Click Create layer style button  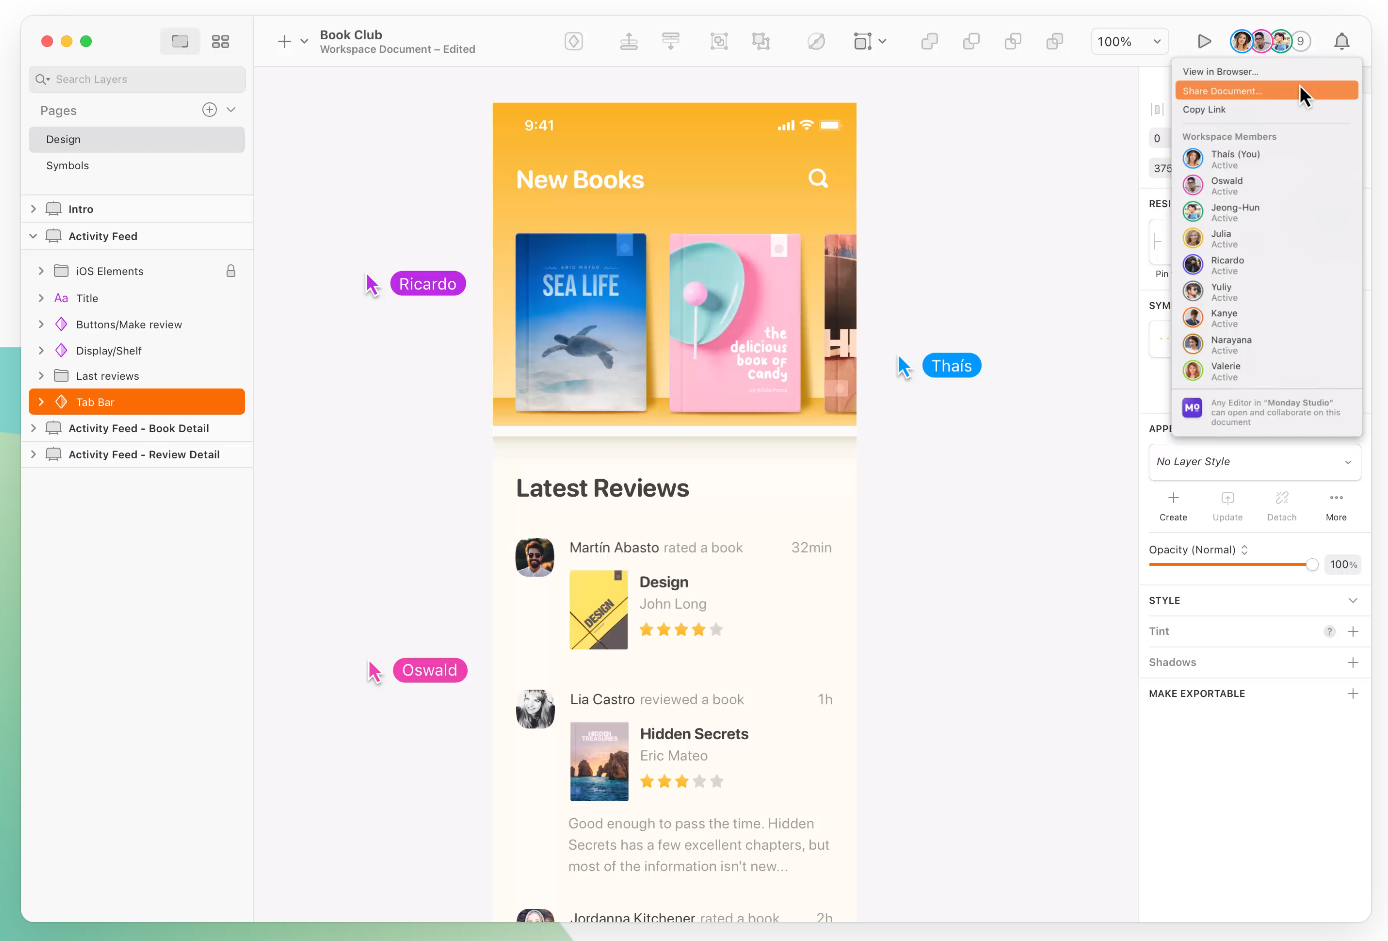(x=1174, y=505)
